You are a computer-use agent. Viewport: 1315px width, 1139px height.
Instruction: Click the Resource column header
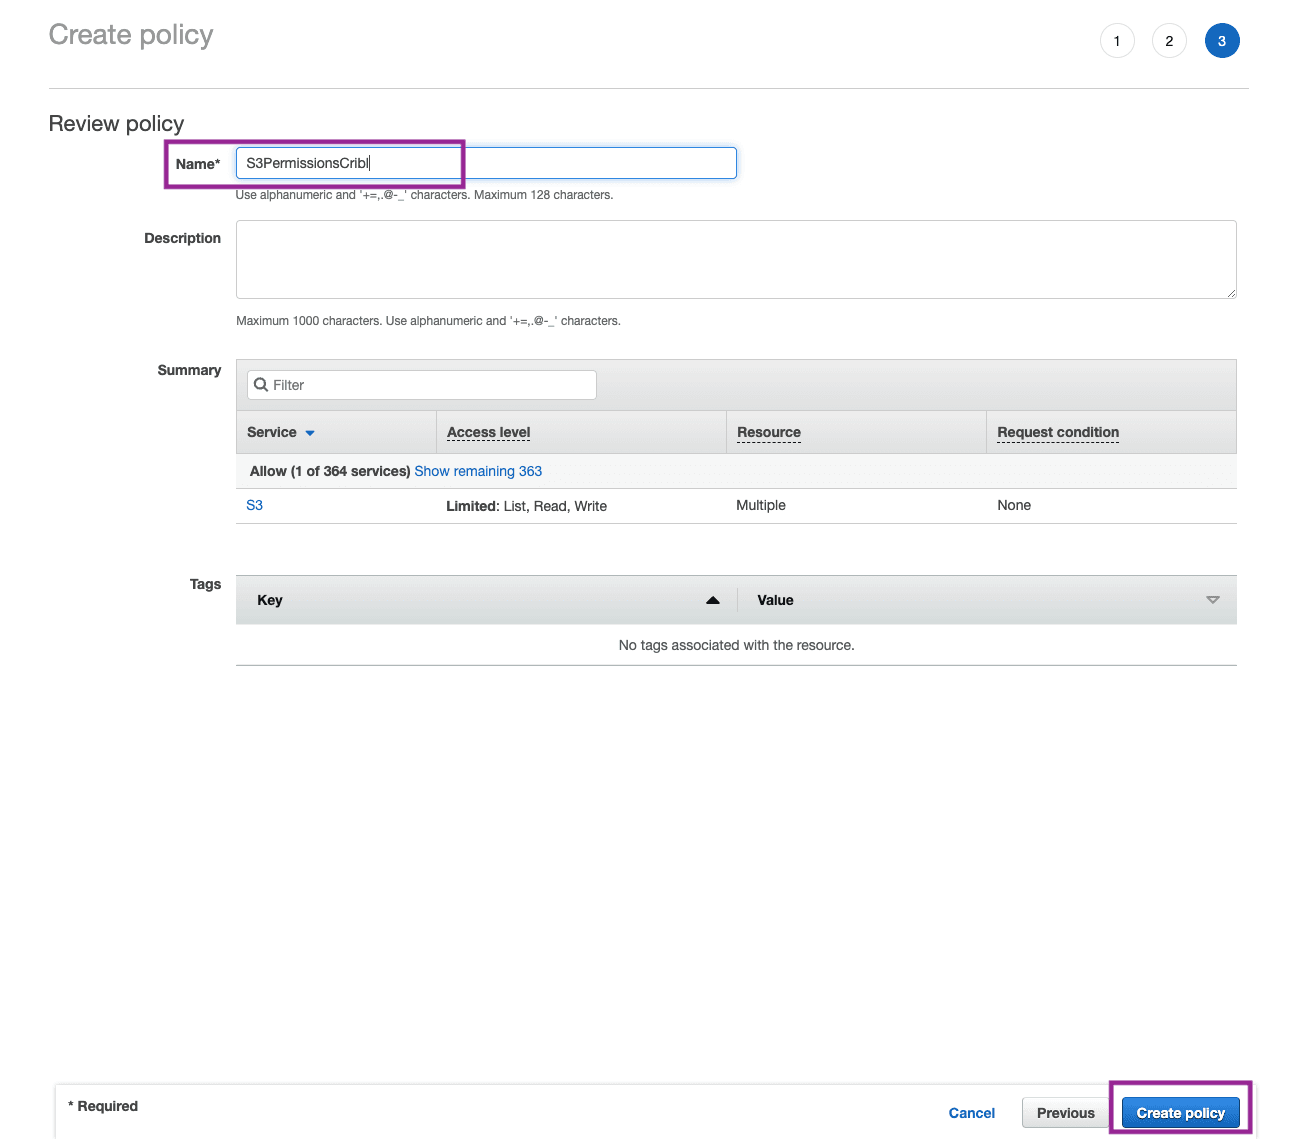tap(769, 432)
